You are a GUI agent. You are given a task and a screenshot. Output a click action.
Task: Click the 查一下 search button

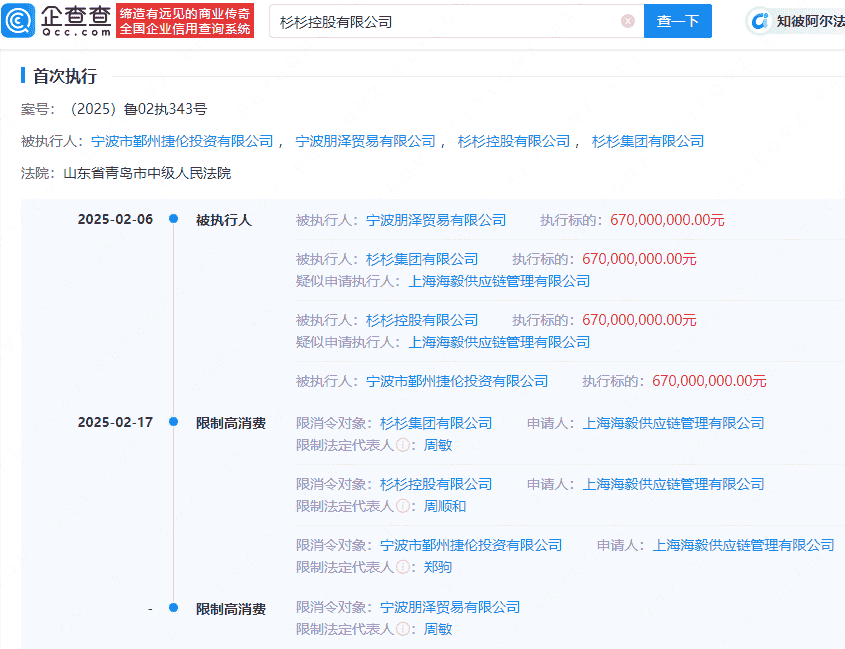[x=677, y=21]
